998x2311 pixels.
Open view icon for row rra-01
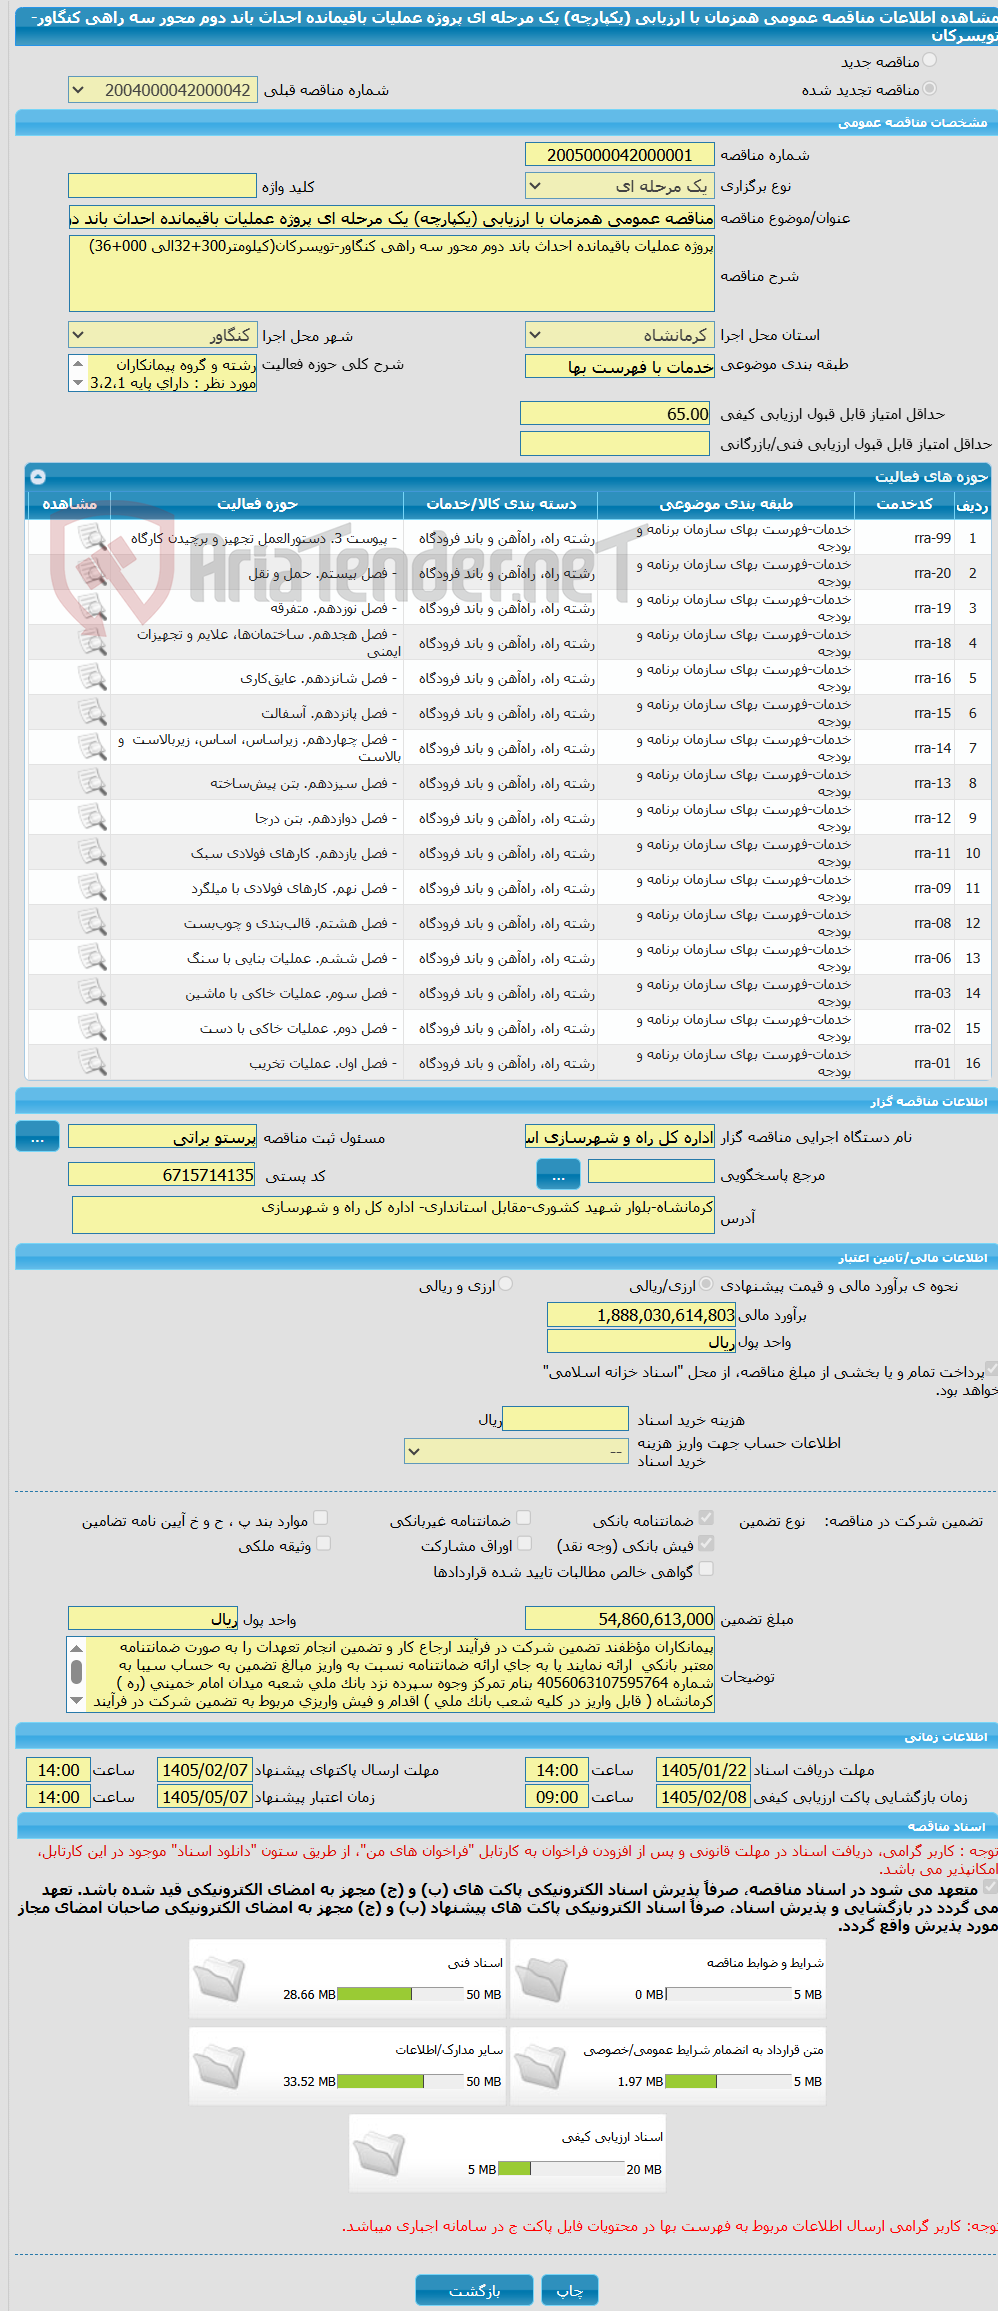click(x=92, y=1063)
